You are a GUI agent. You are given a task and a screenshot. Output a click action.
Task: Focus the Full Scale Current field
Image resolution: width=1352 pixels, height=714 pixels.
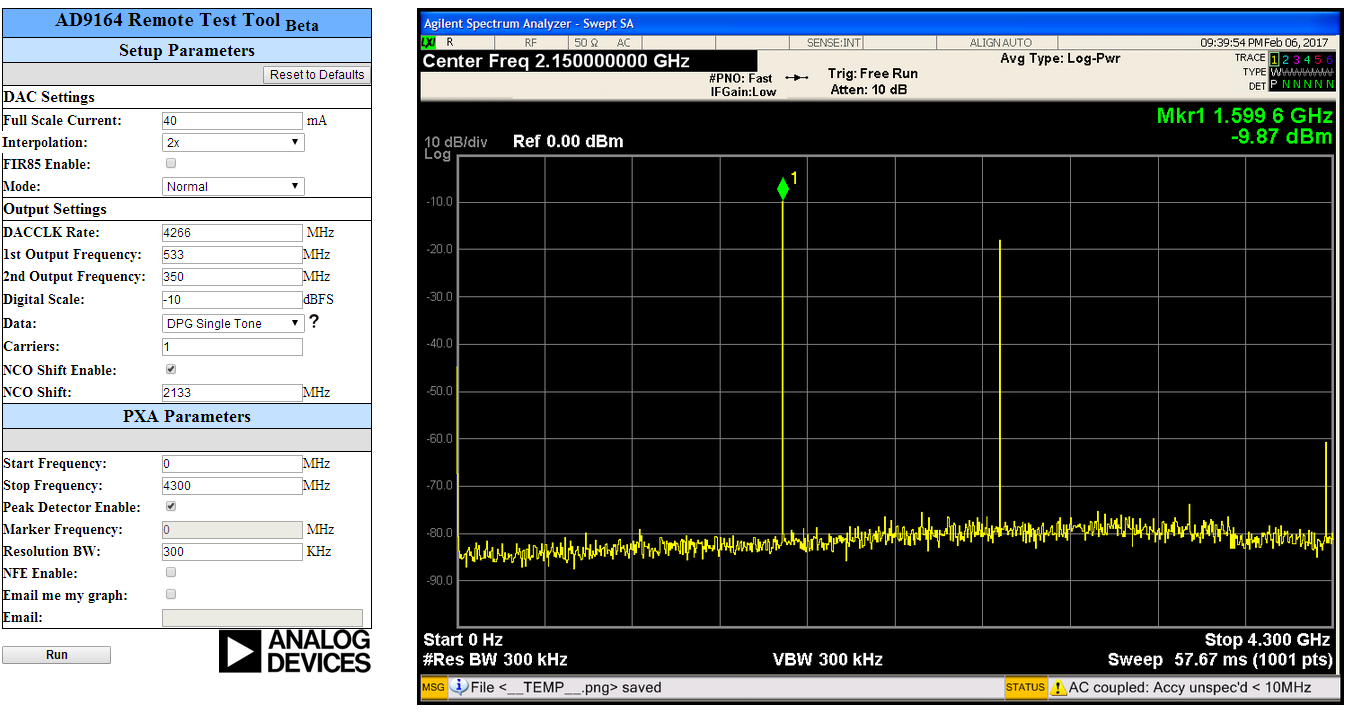[232, 120]
